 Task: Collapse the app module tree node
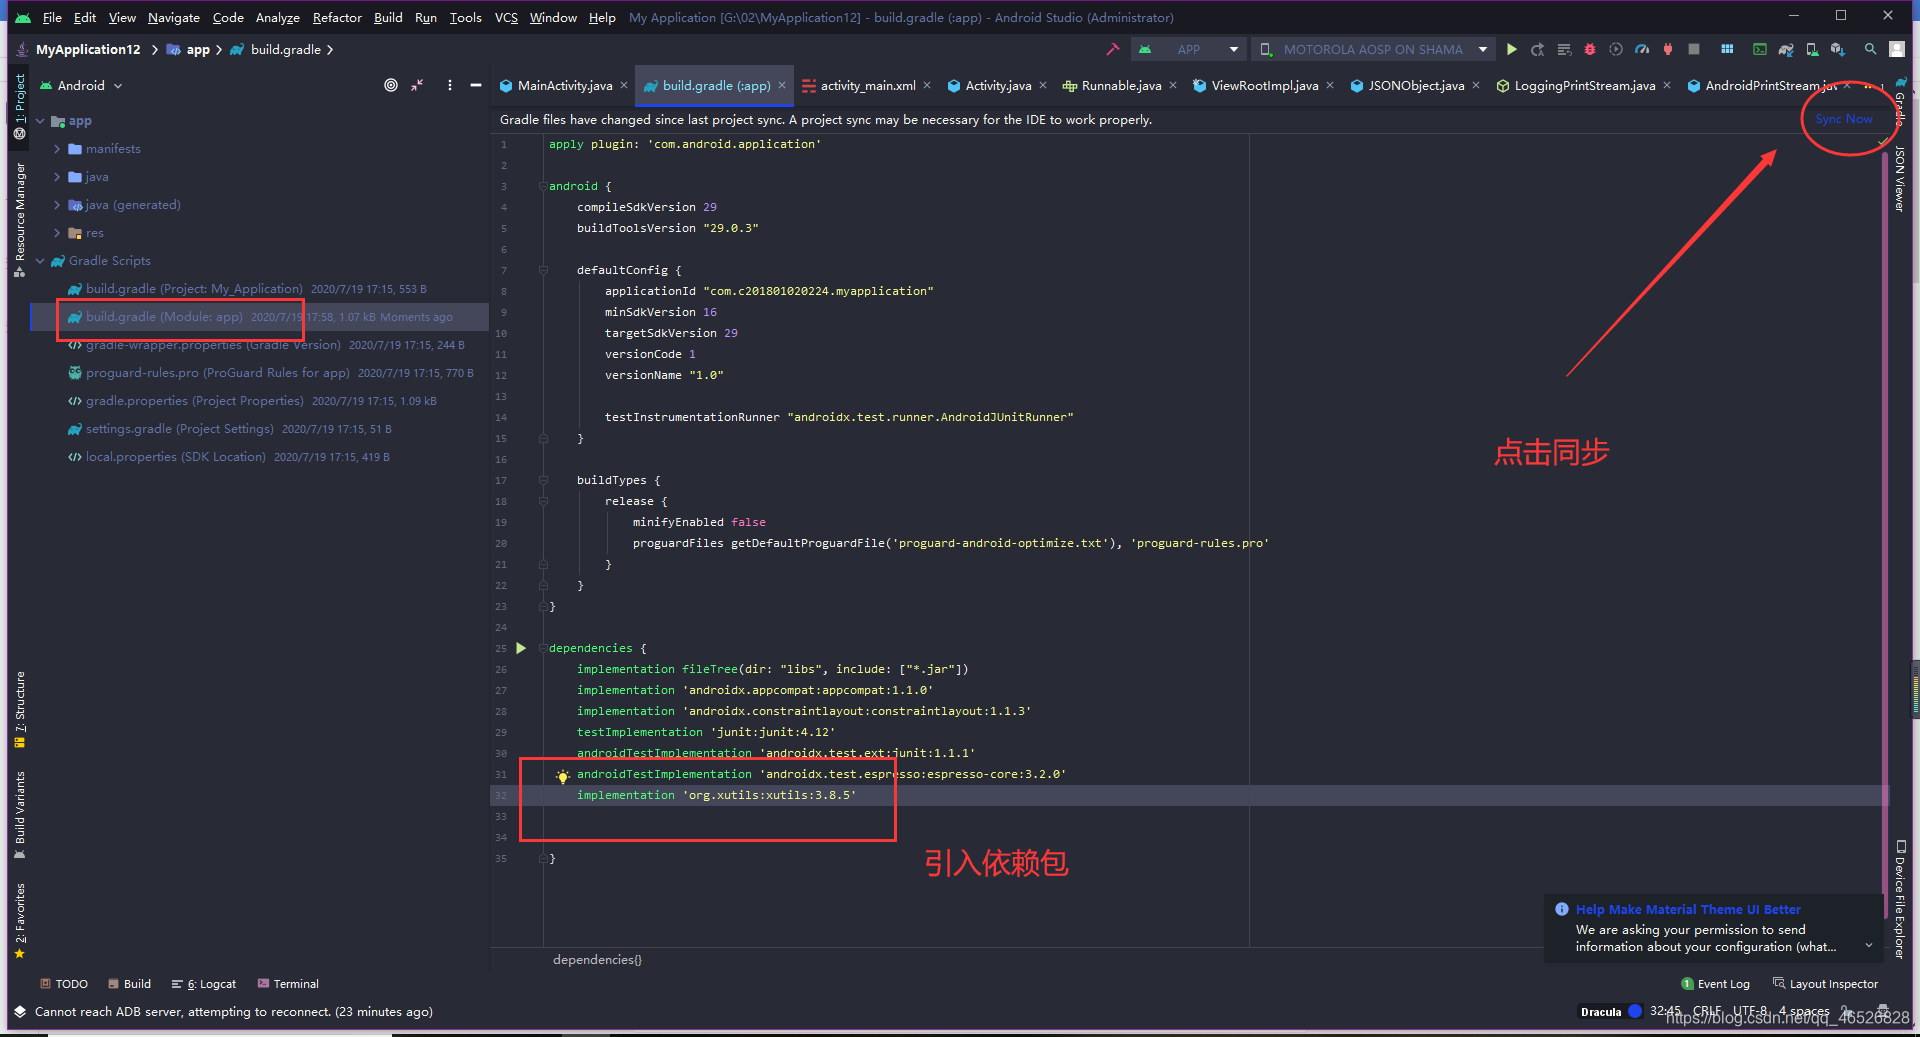(41, 121)
